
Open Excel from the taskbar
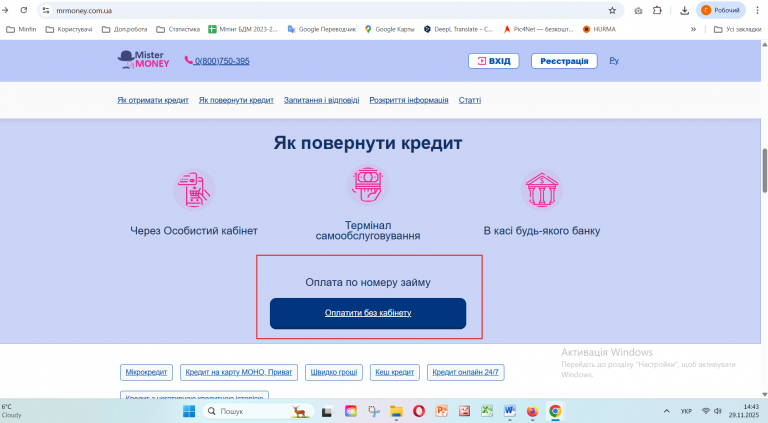click(487, 411)
